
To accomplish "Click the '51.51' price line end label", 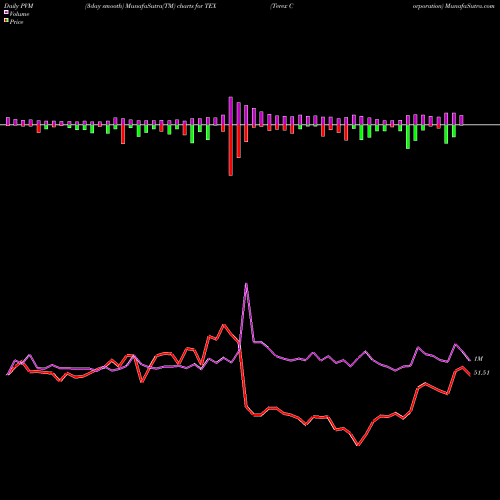I will click(x=482, y=373).
